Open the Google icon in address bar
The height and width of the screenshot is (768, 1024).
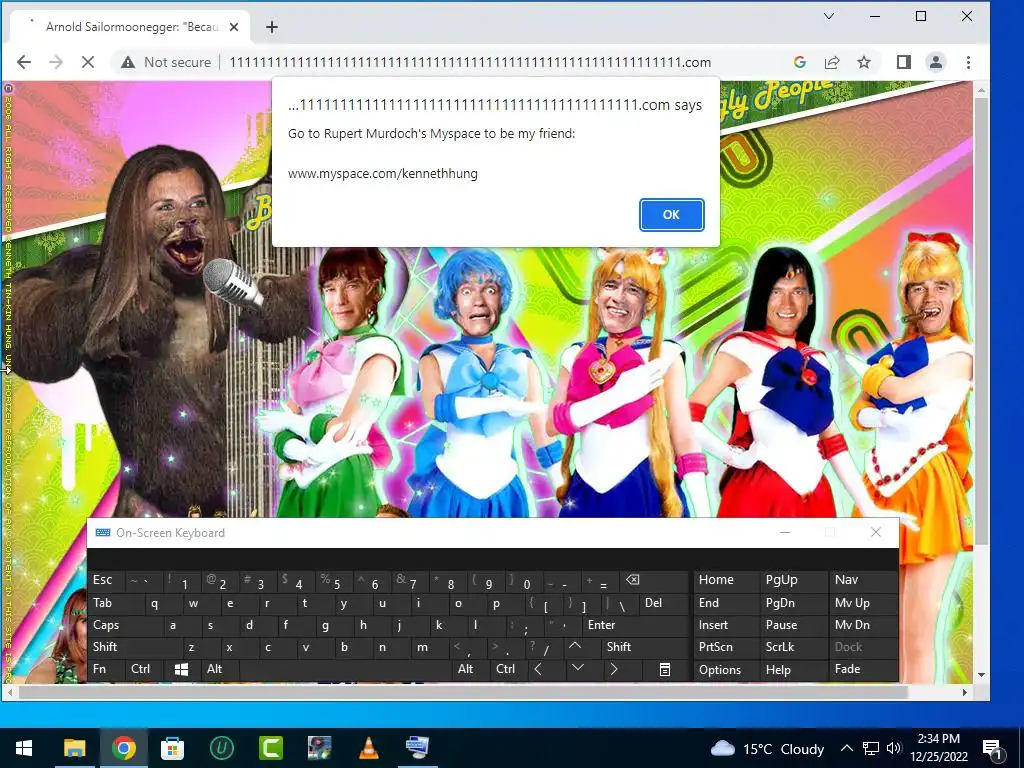(x=799, y=62)
